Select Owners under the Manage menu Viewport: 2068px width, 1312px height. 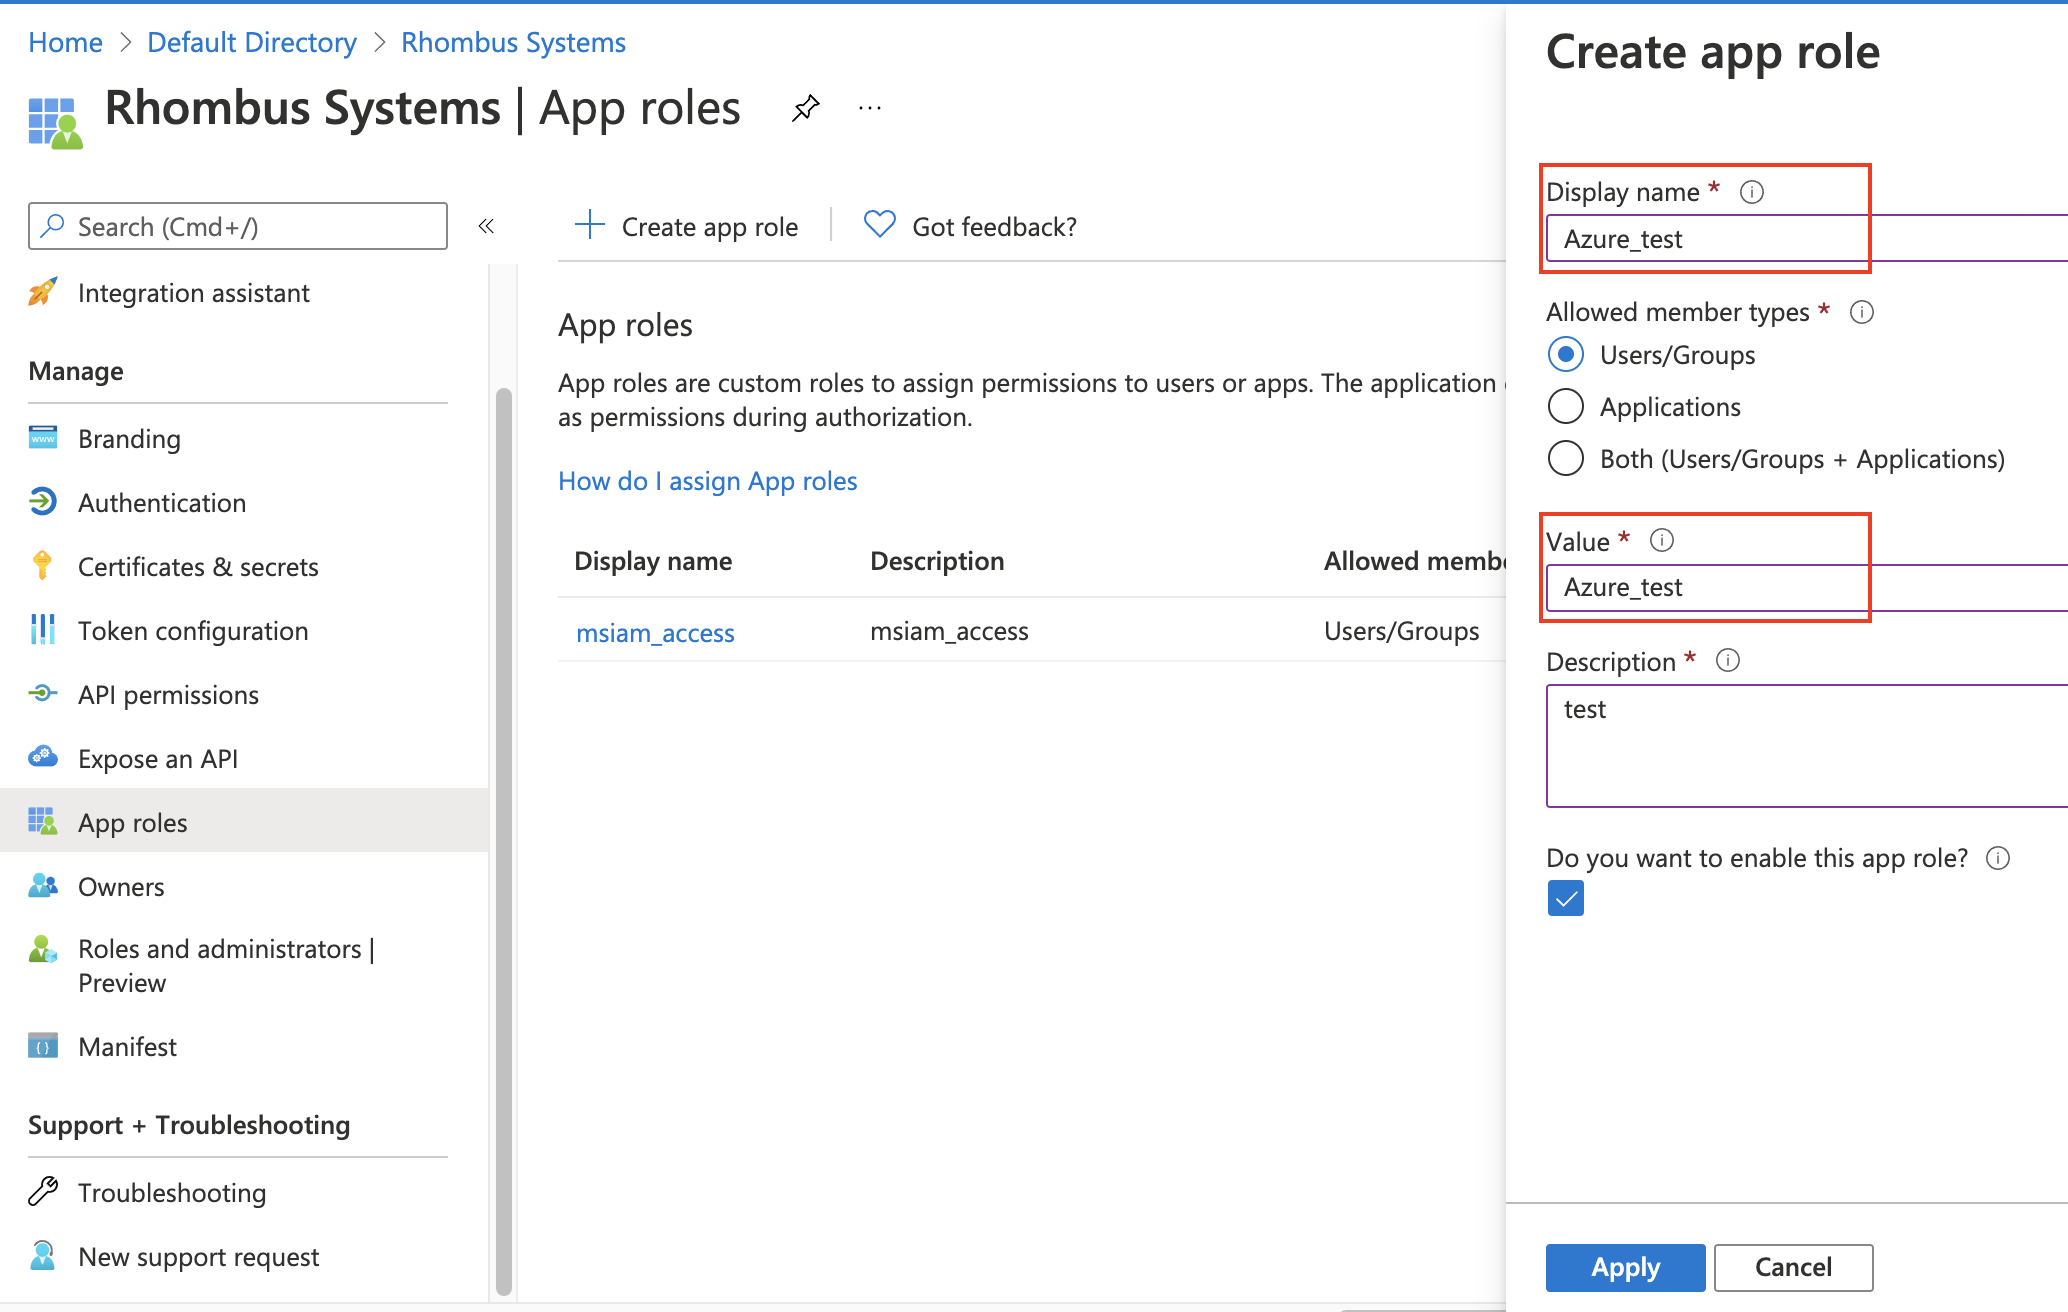pyautogui.click(x=120, y=886)
